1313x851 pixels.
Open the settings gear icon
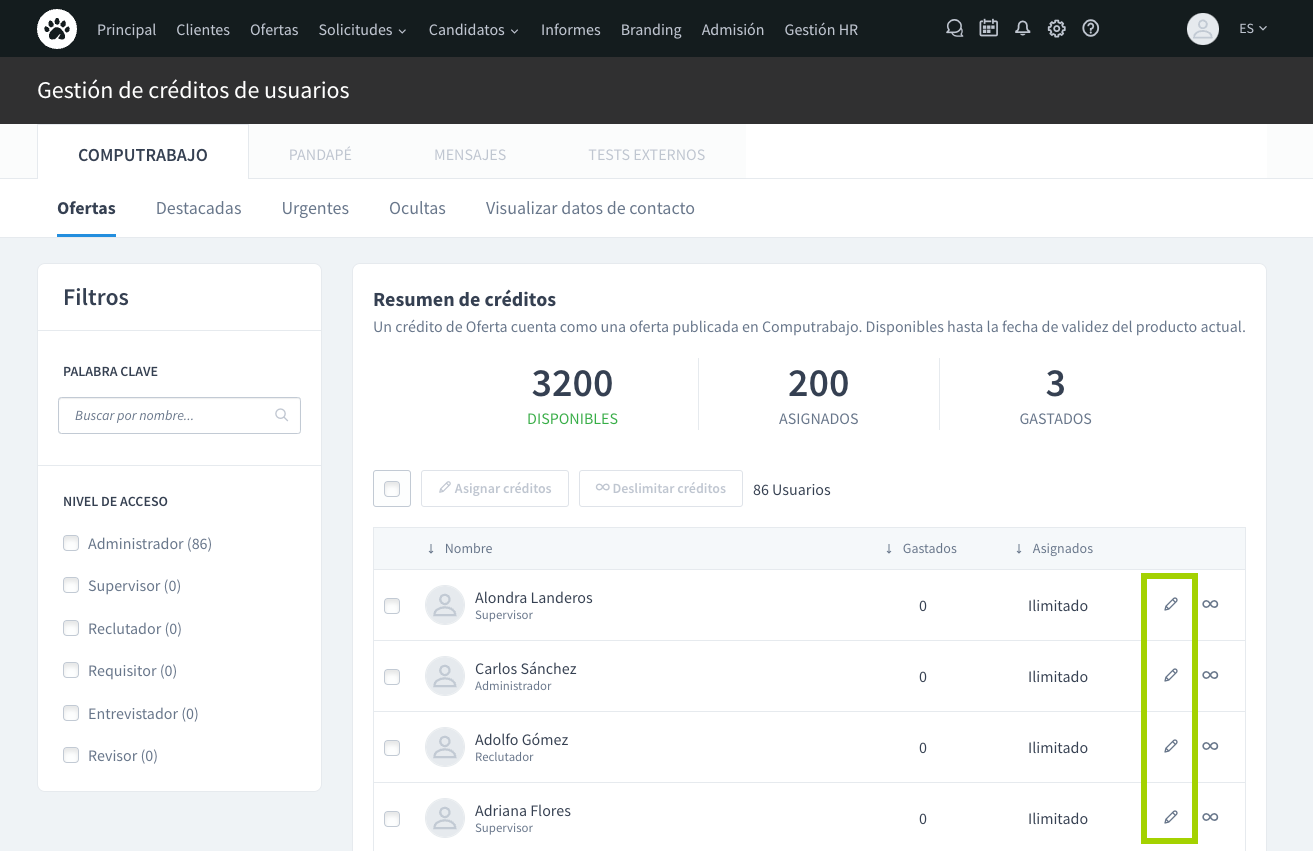point(1056,29)
